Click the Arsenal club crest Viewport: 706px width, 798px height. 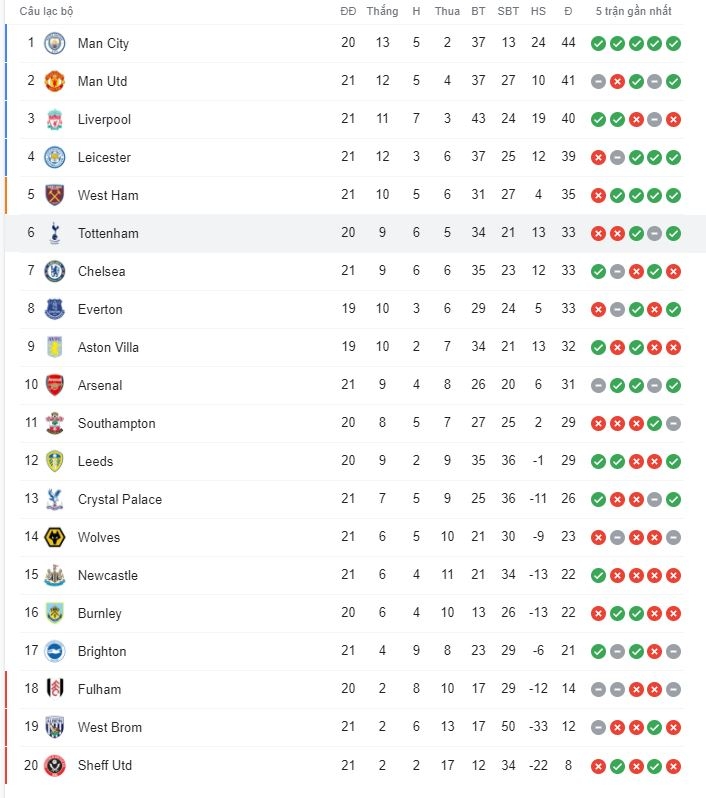coord(54,385)
